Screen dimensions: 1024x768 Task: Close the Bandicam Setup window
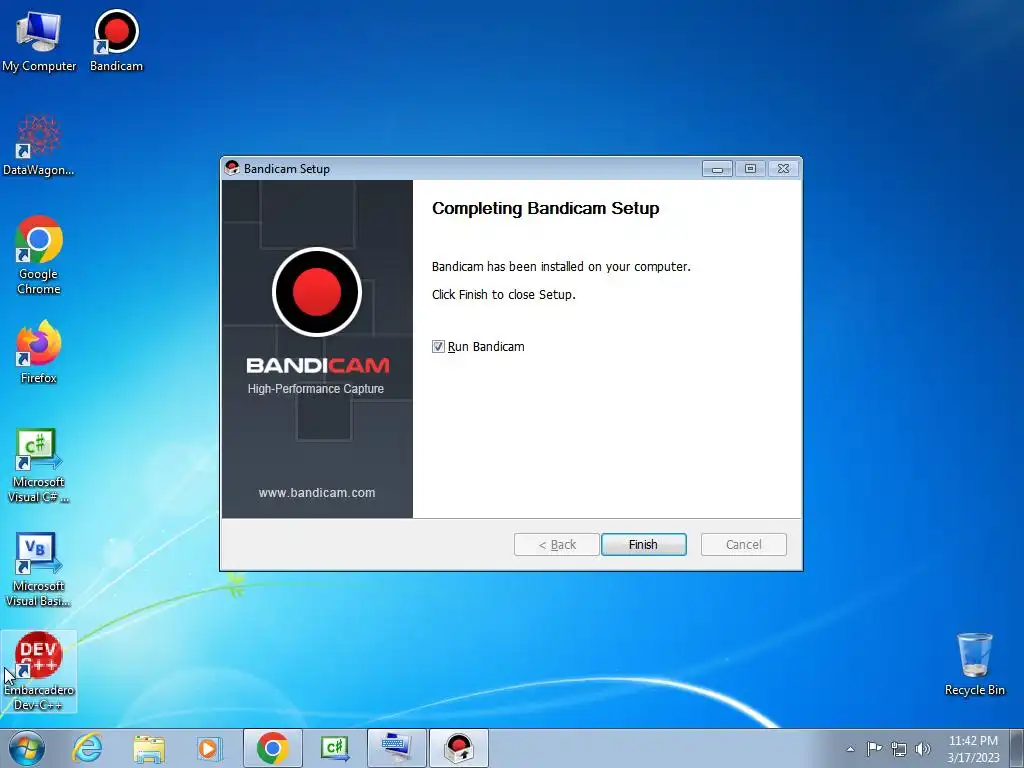(783, 169)
